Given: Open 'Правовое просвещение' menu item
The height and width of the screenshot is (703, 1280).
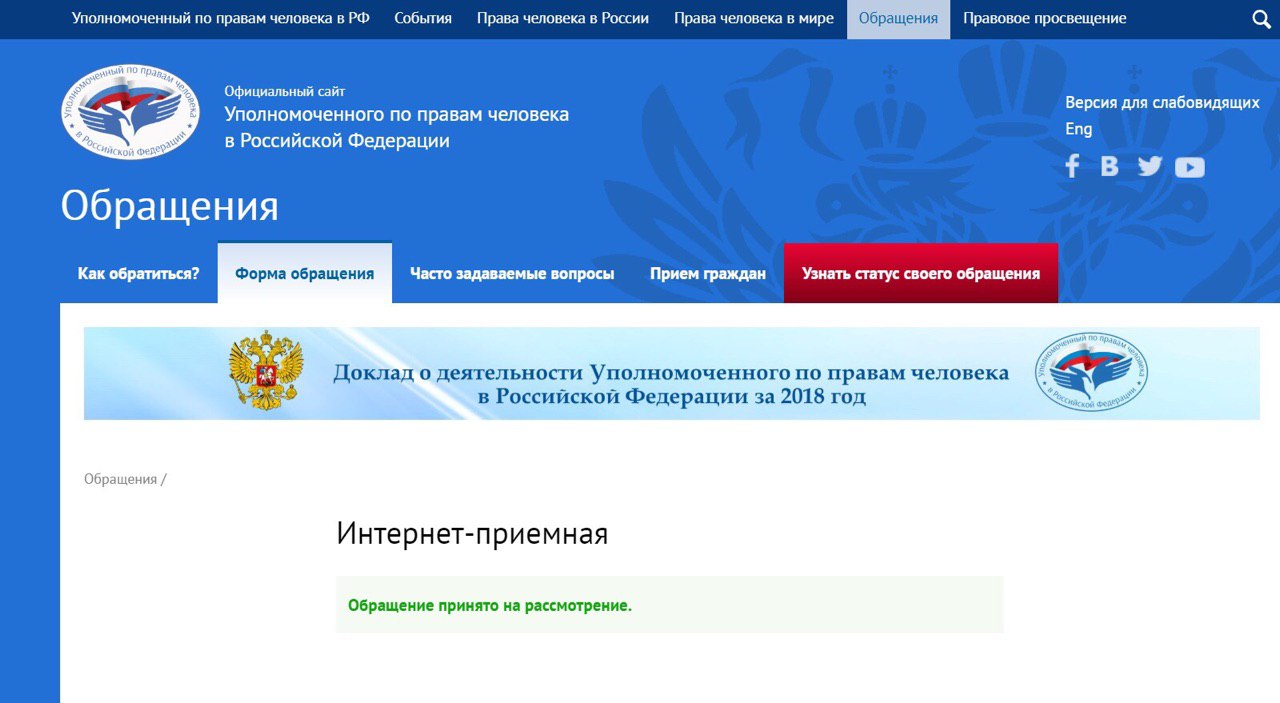Looking at the screenshot, I should point(1045,19).
